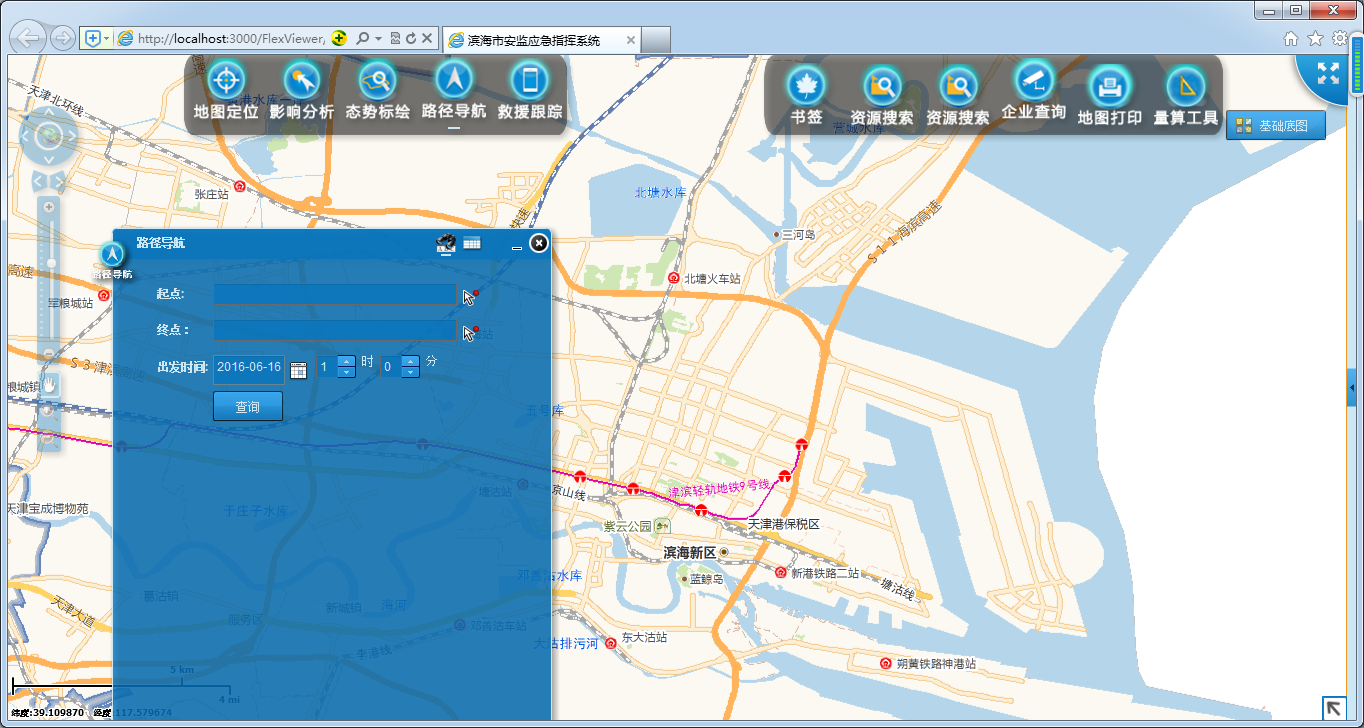Viewport: 1364px width, 728px height.
Task: Select the 滨海市安监应急指挥系统 browser tab
Action: tap(540, 40)
